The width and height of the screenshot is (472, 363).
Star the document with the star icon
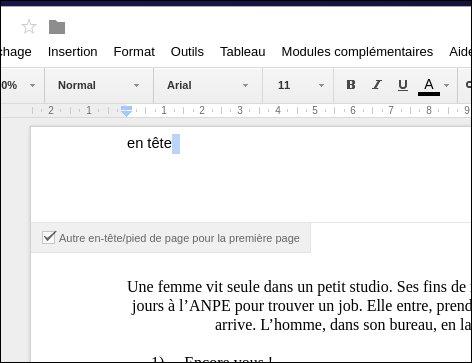[x=29, y=27]
